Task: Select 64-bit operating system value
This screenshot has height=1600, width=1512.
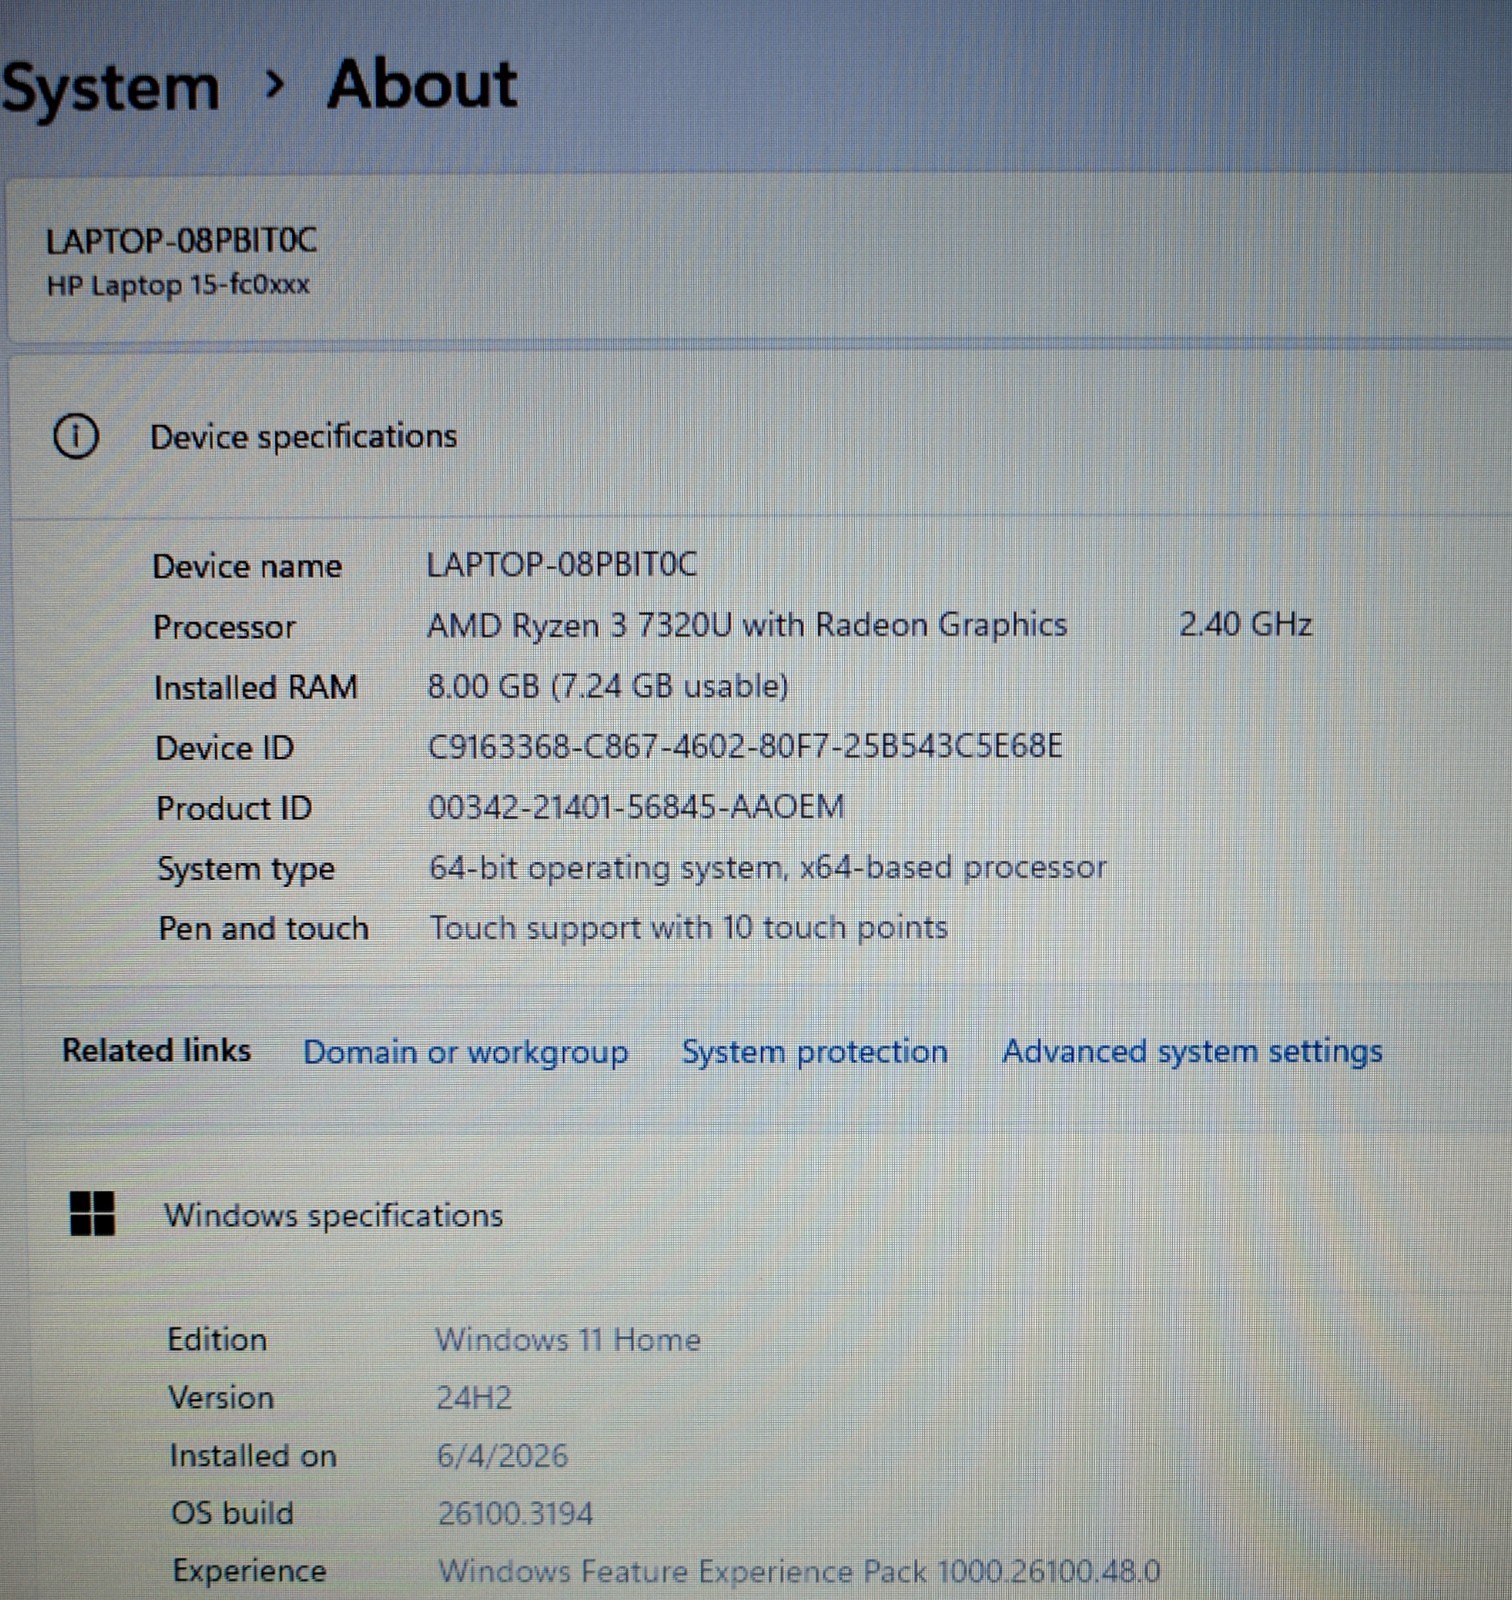Action: (768, 867)
